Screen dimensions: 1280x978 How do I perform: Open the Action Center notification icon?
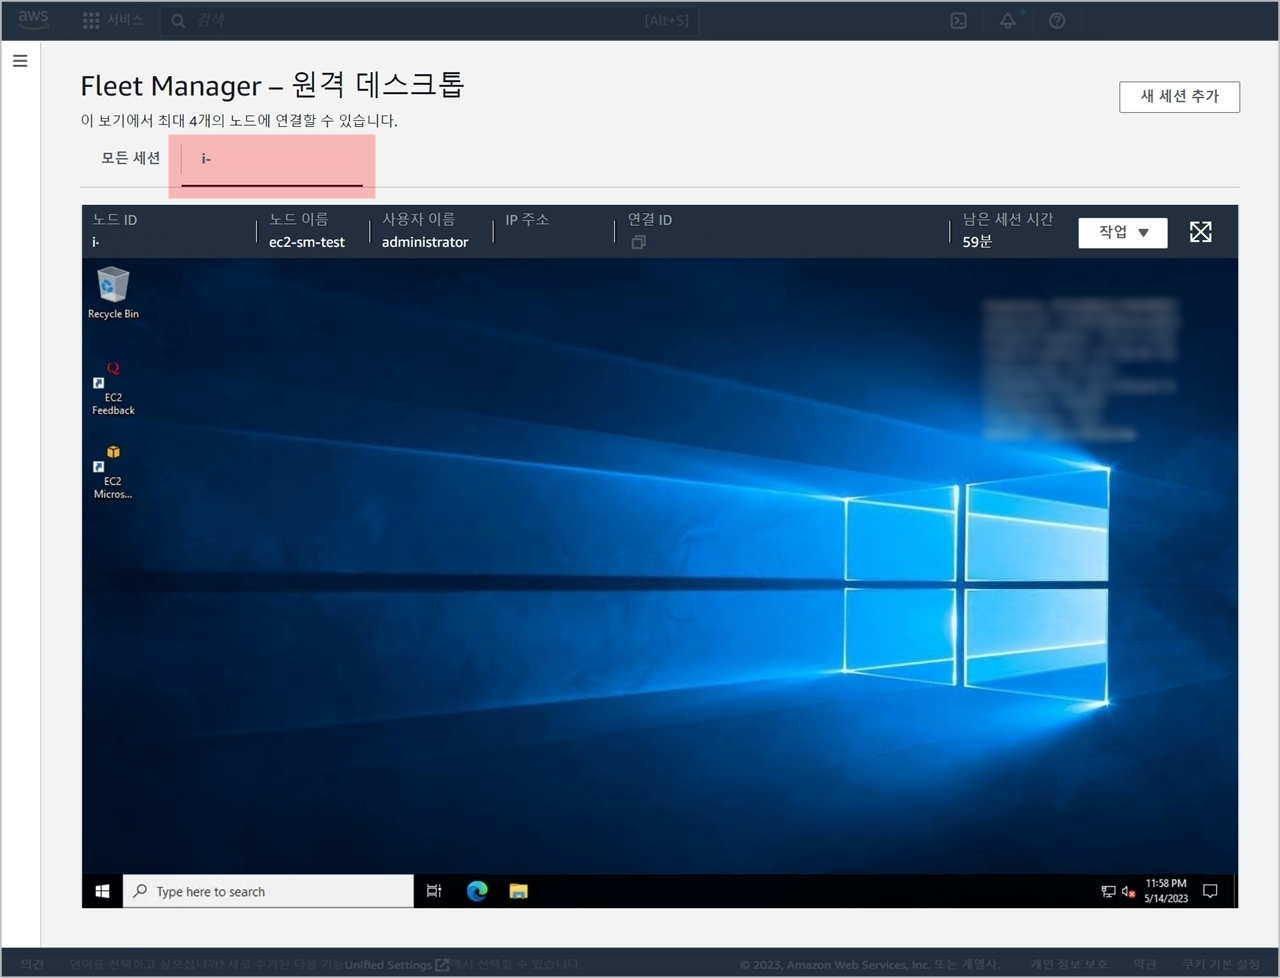point(1210,891)
